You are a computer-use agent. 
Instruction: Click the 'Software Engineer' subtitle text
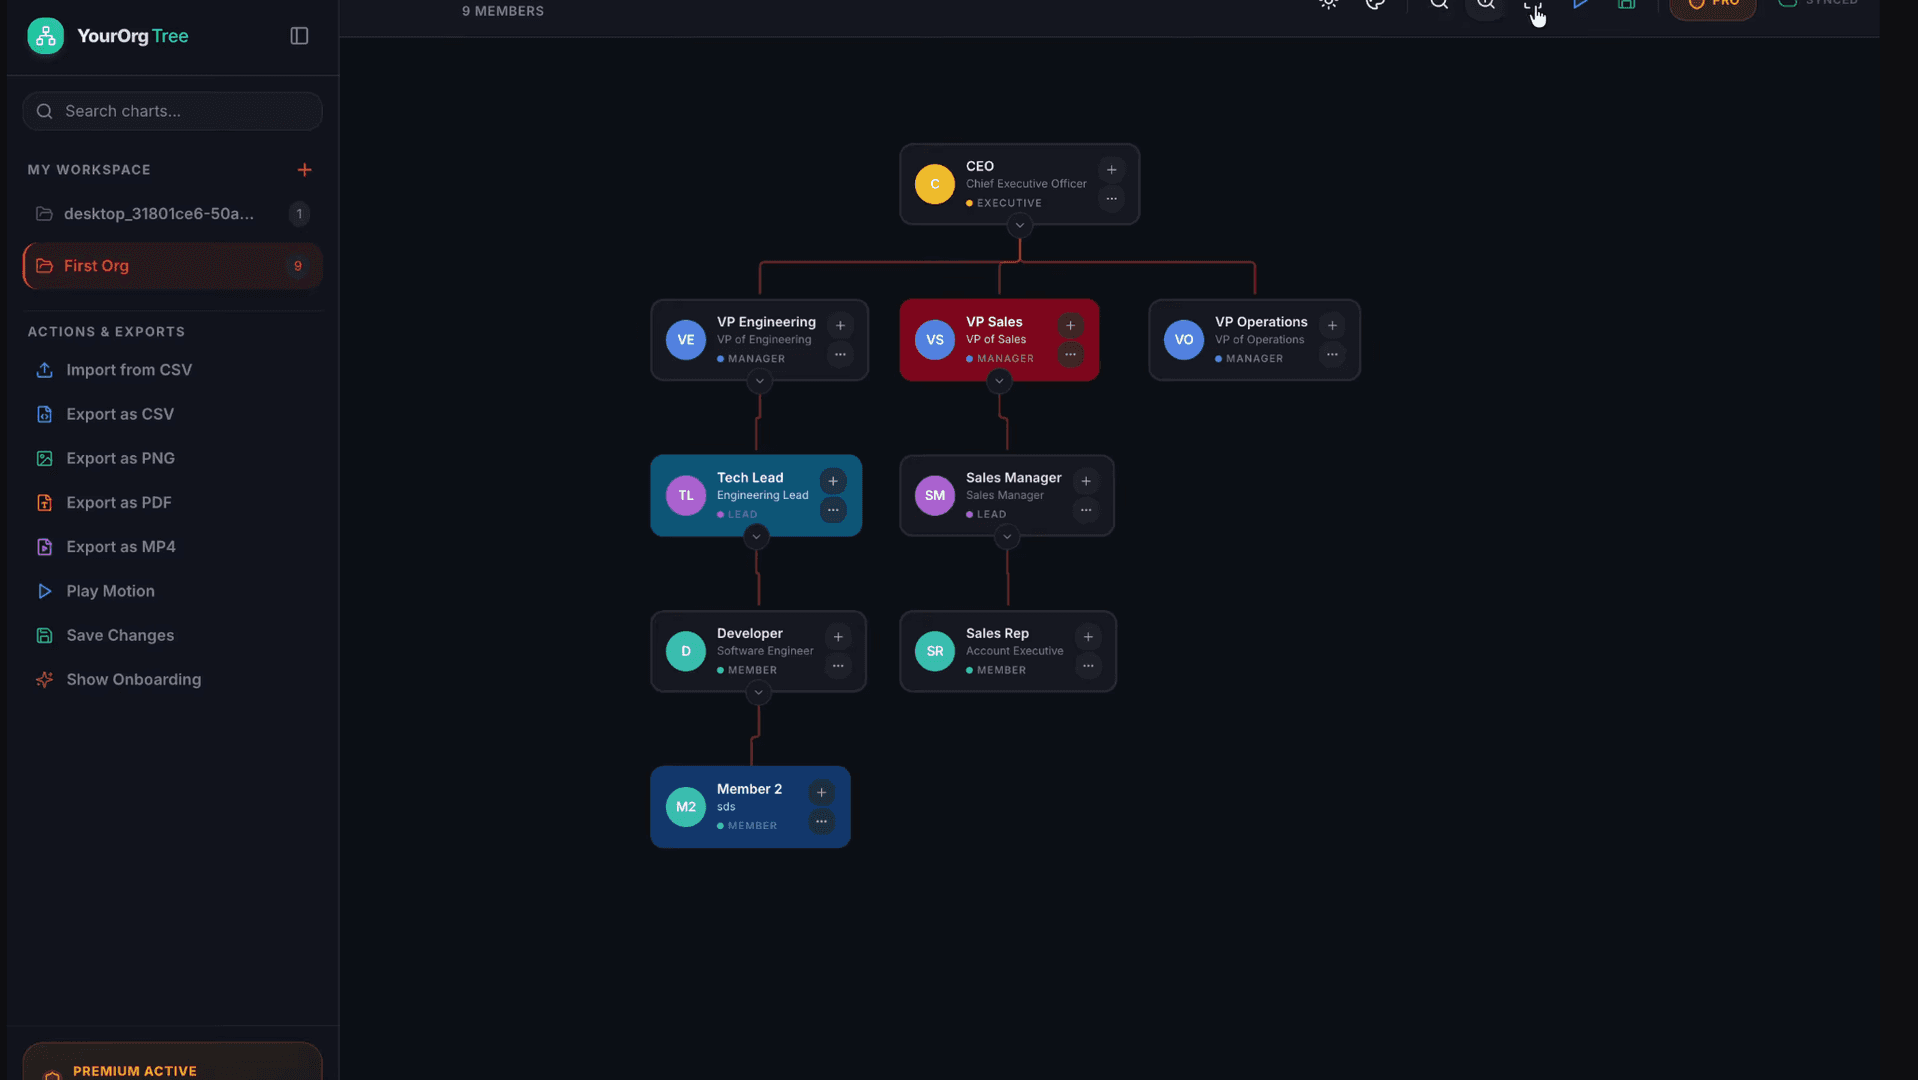765,651
